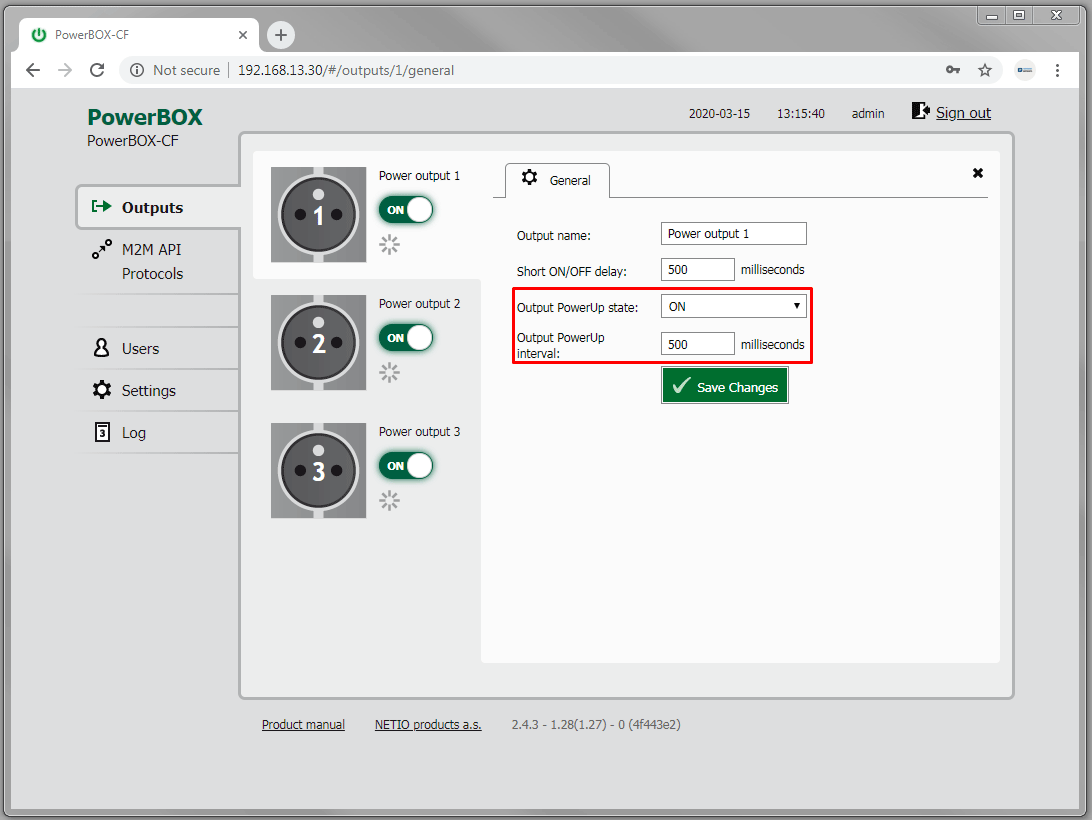Bookmark the page with the star icon
Screen dimensions: 1092x820
[985, 70]
